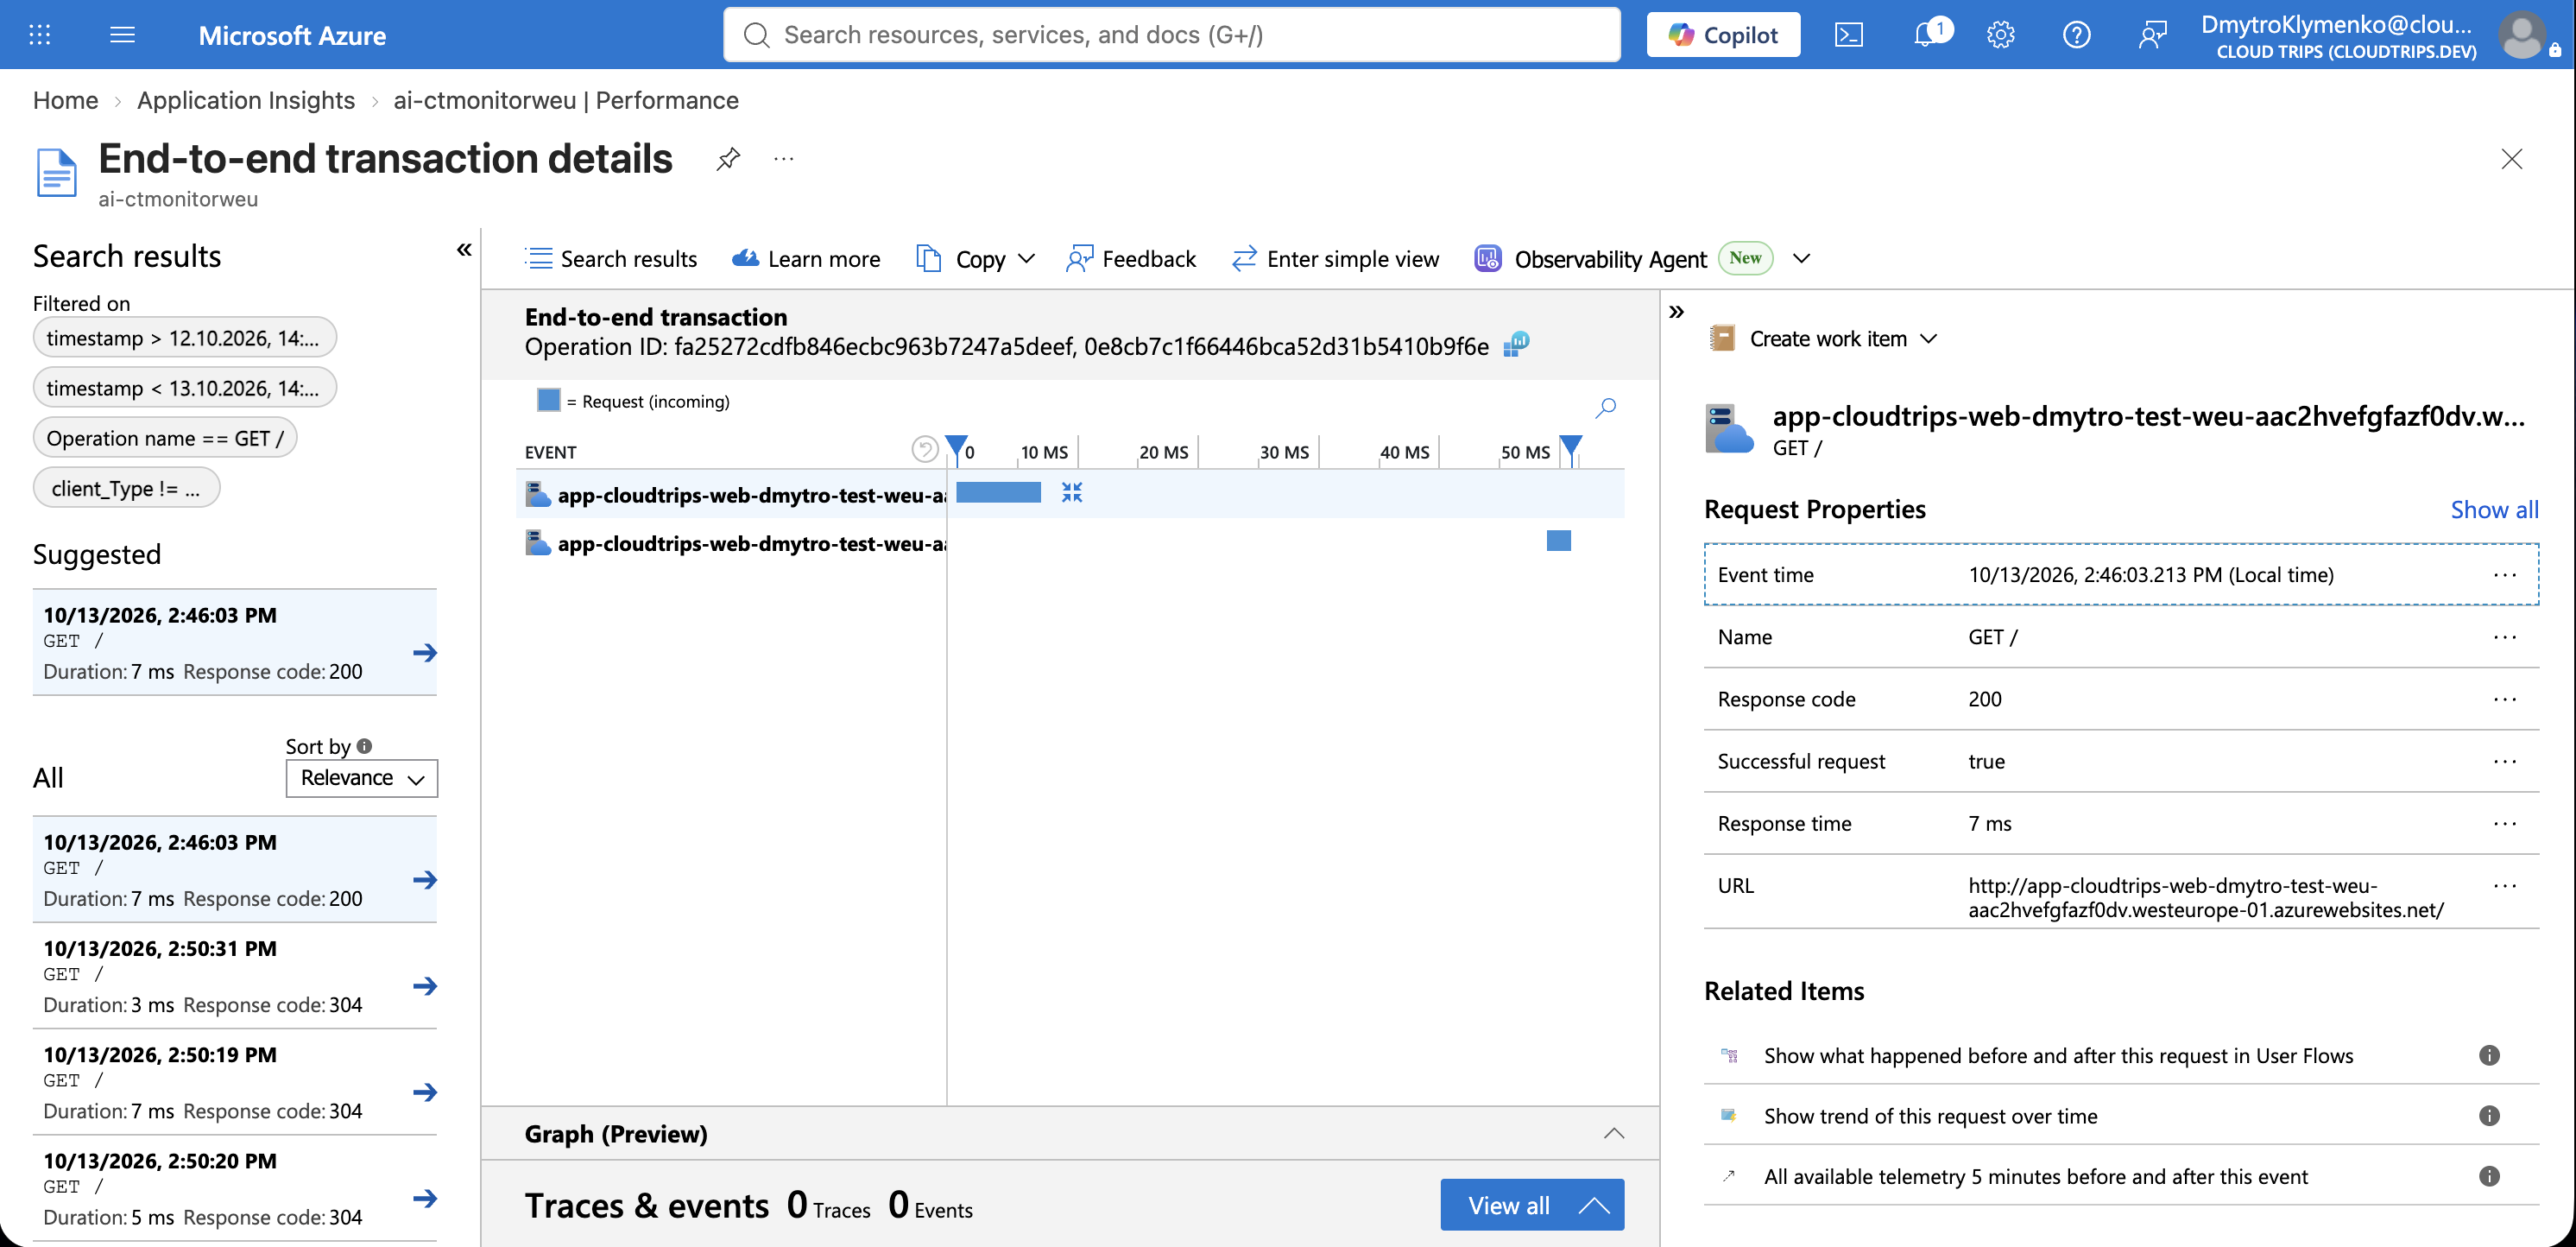Open the ellipsis menu beside the title

click(784, 158)
